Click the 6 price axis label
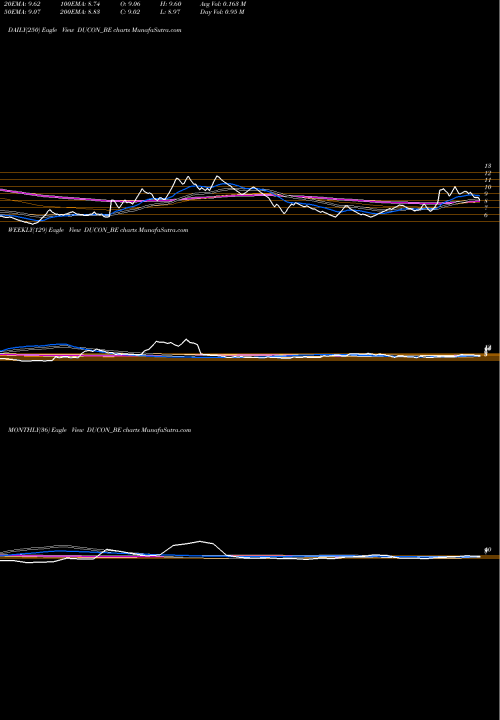500x720 pixels. click(x=486, y=214)
